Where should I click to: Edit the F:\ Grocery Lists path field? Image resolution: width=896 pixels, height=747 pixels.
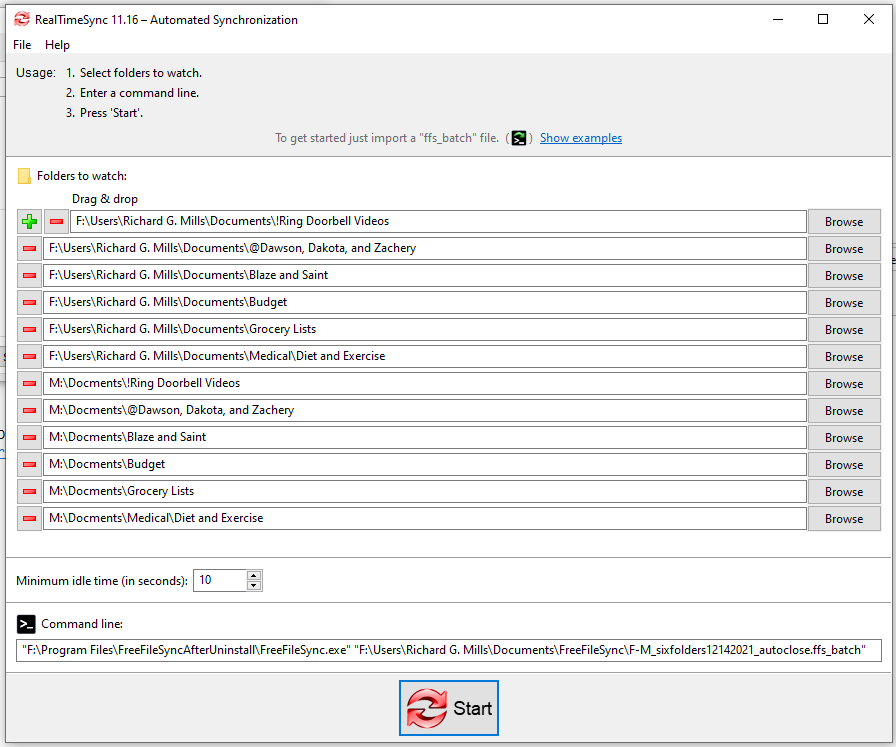pos(425,329)
